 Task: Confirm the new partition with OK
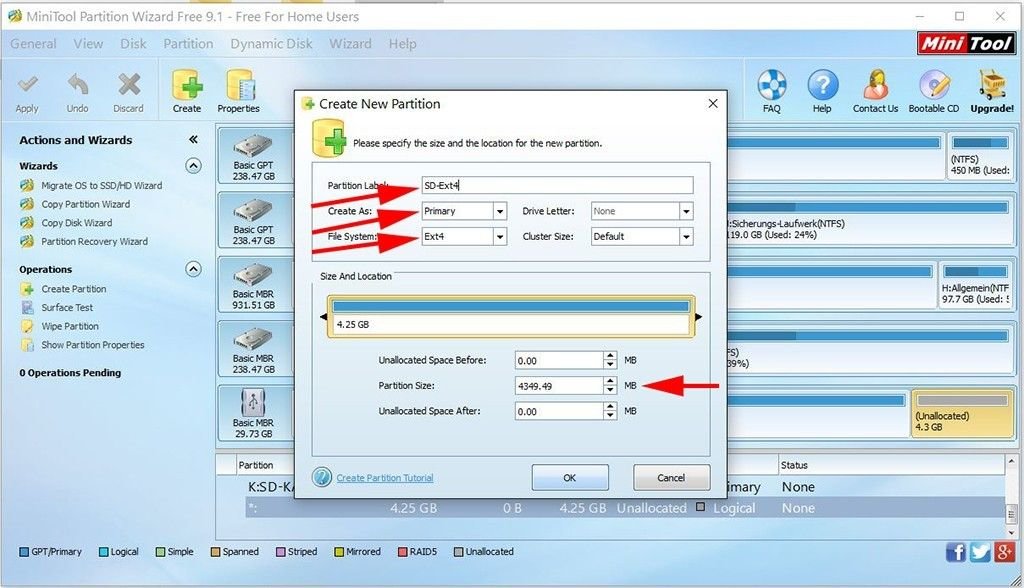pyautogui.click(x=570, y=478)
